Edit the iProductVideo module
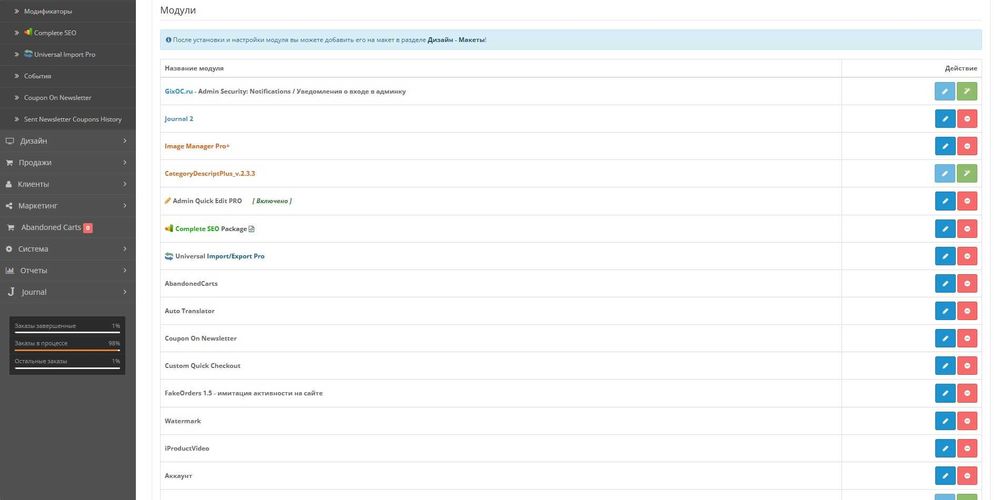This screenshot has width=1000, height=500. pos(945,448)
